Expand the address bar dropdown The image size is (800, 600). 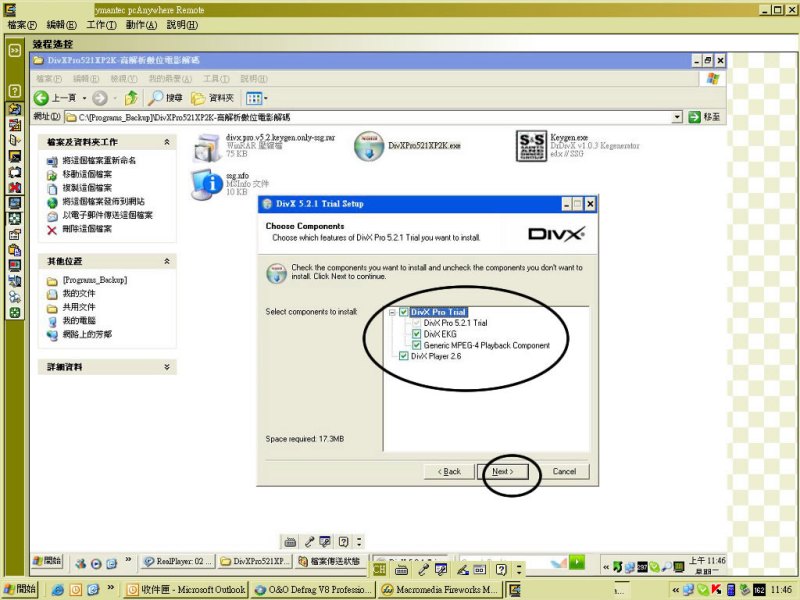[x=677, y=117]
